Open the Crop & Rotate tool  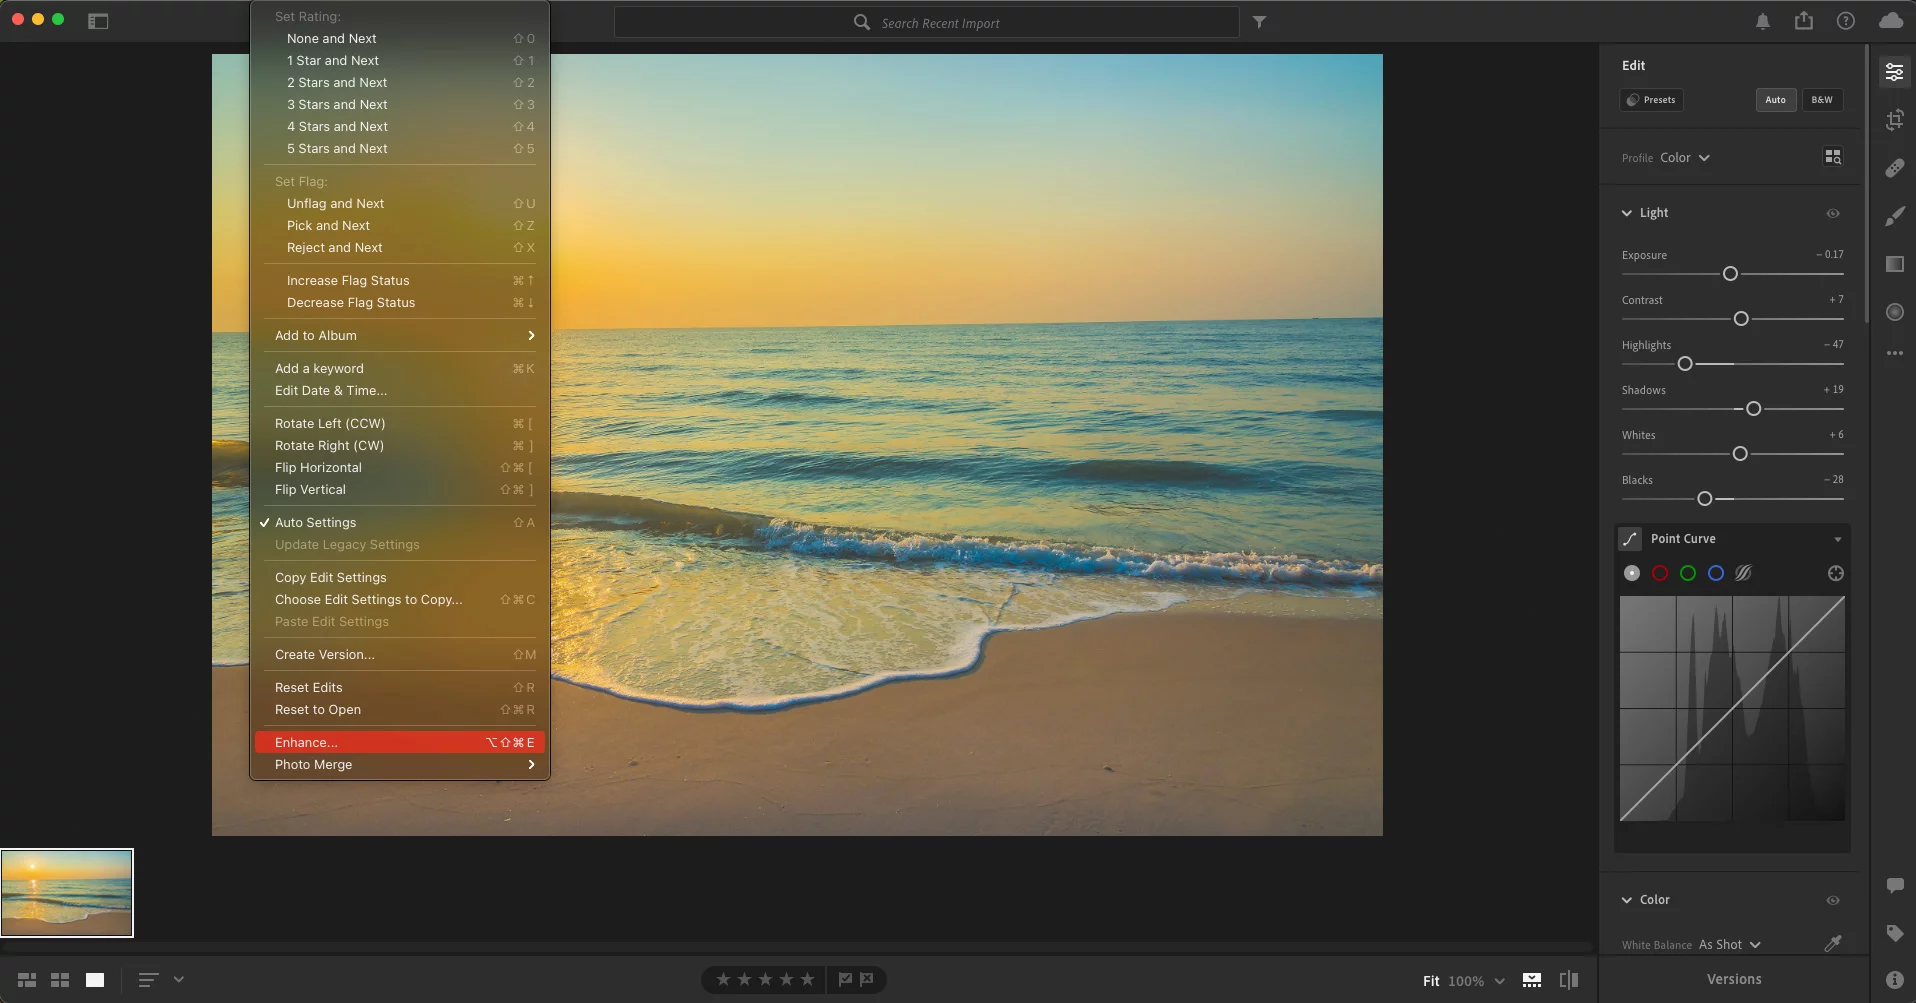click(1894, 120)
